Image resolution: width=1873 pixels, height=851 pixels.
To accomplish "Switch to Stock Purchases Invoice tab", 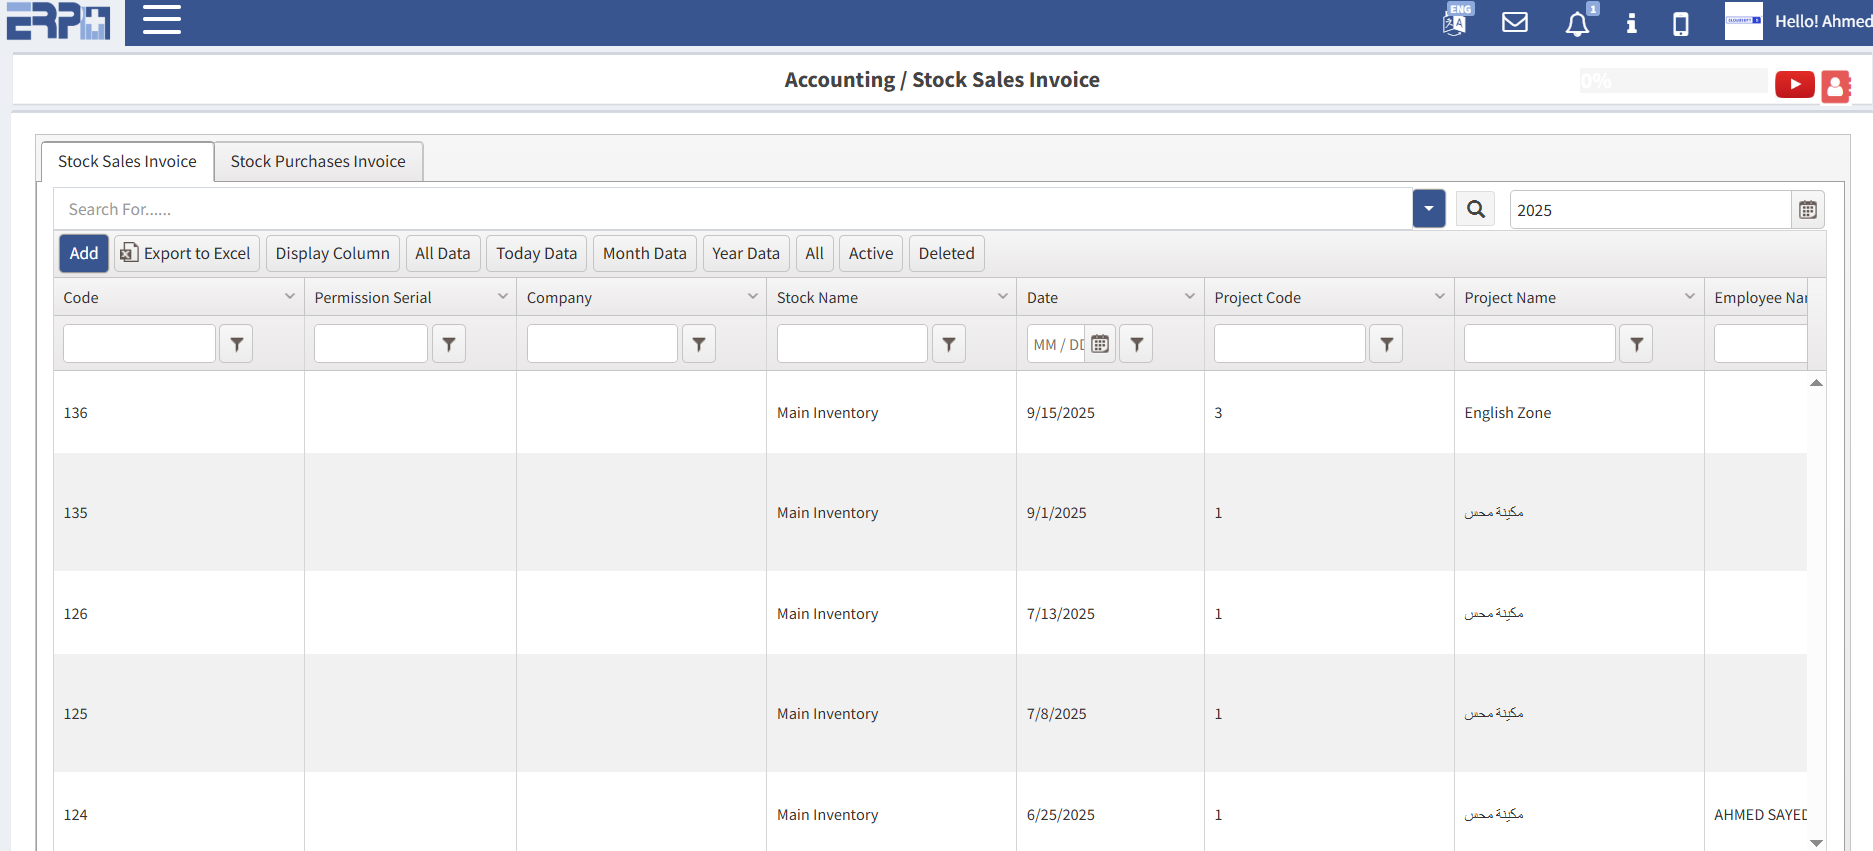I will click(318, 162).
